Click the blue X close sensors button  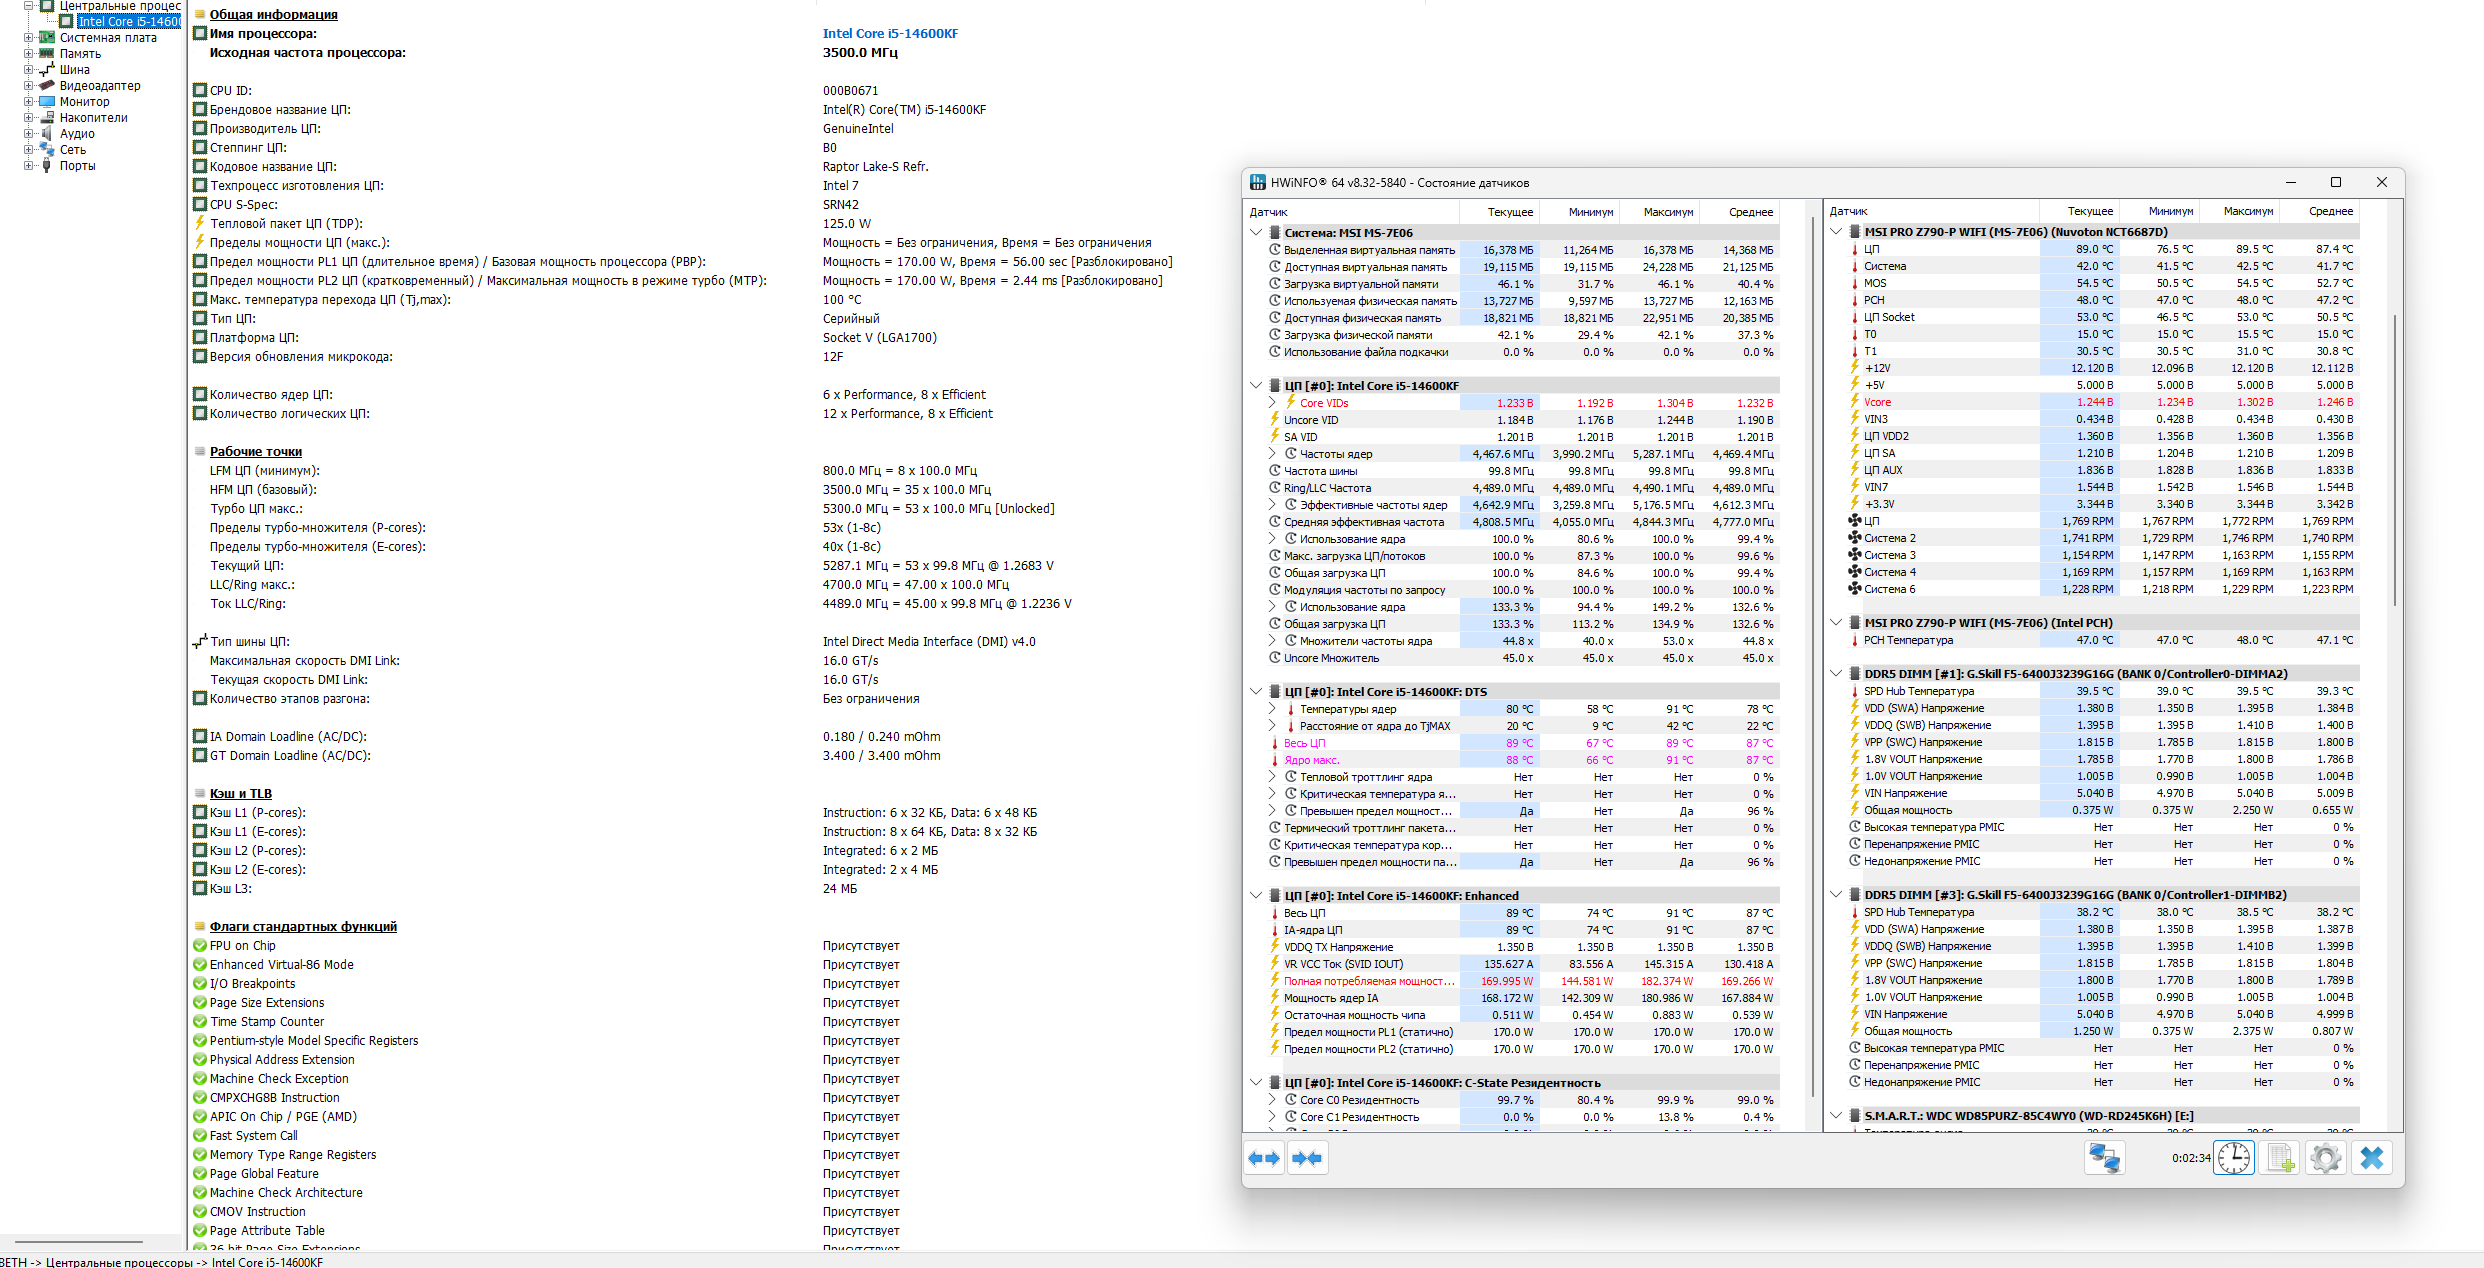point(2372,1158)
